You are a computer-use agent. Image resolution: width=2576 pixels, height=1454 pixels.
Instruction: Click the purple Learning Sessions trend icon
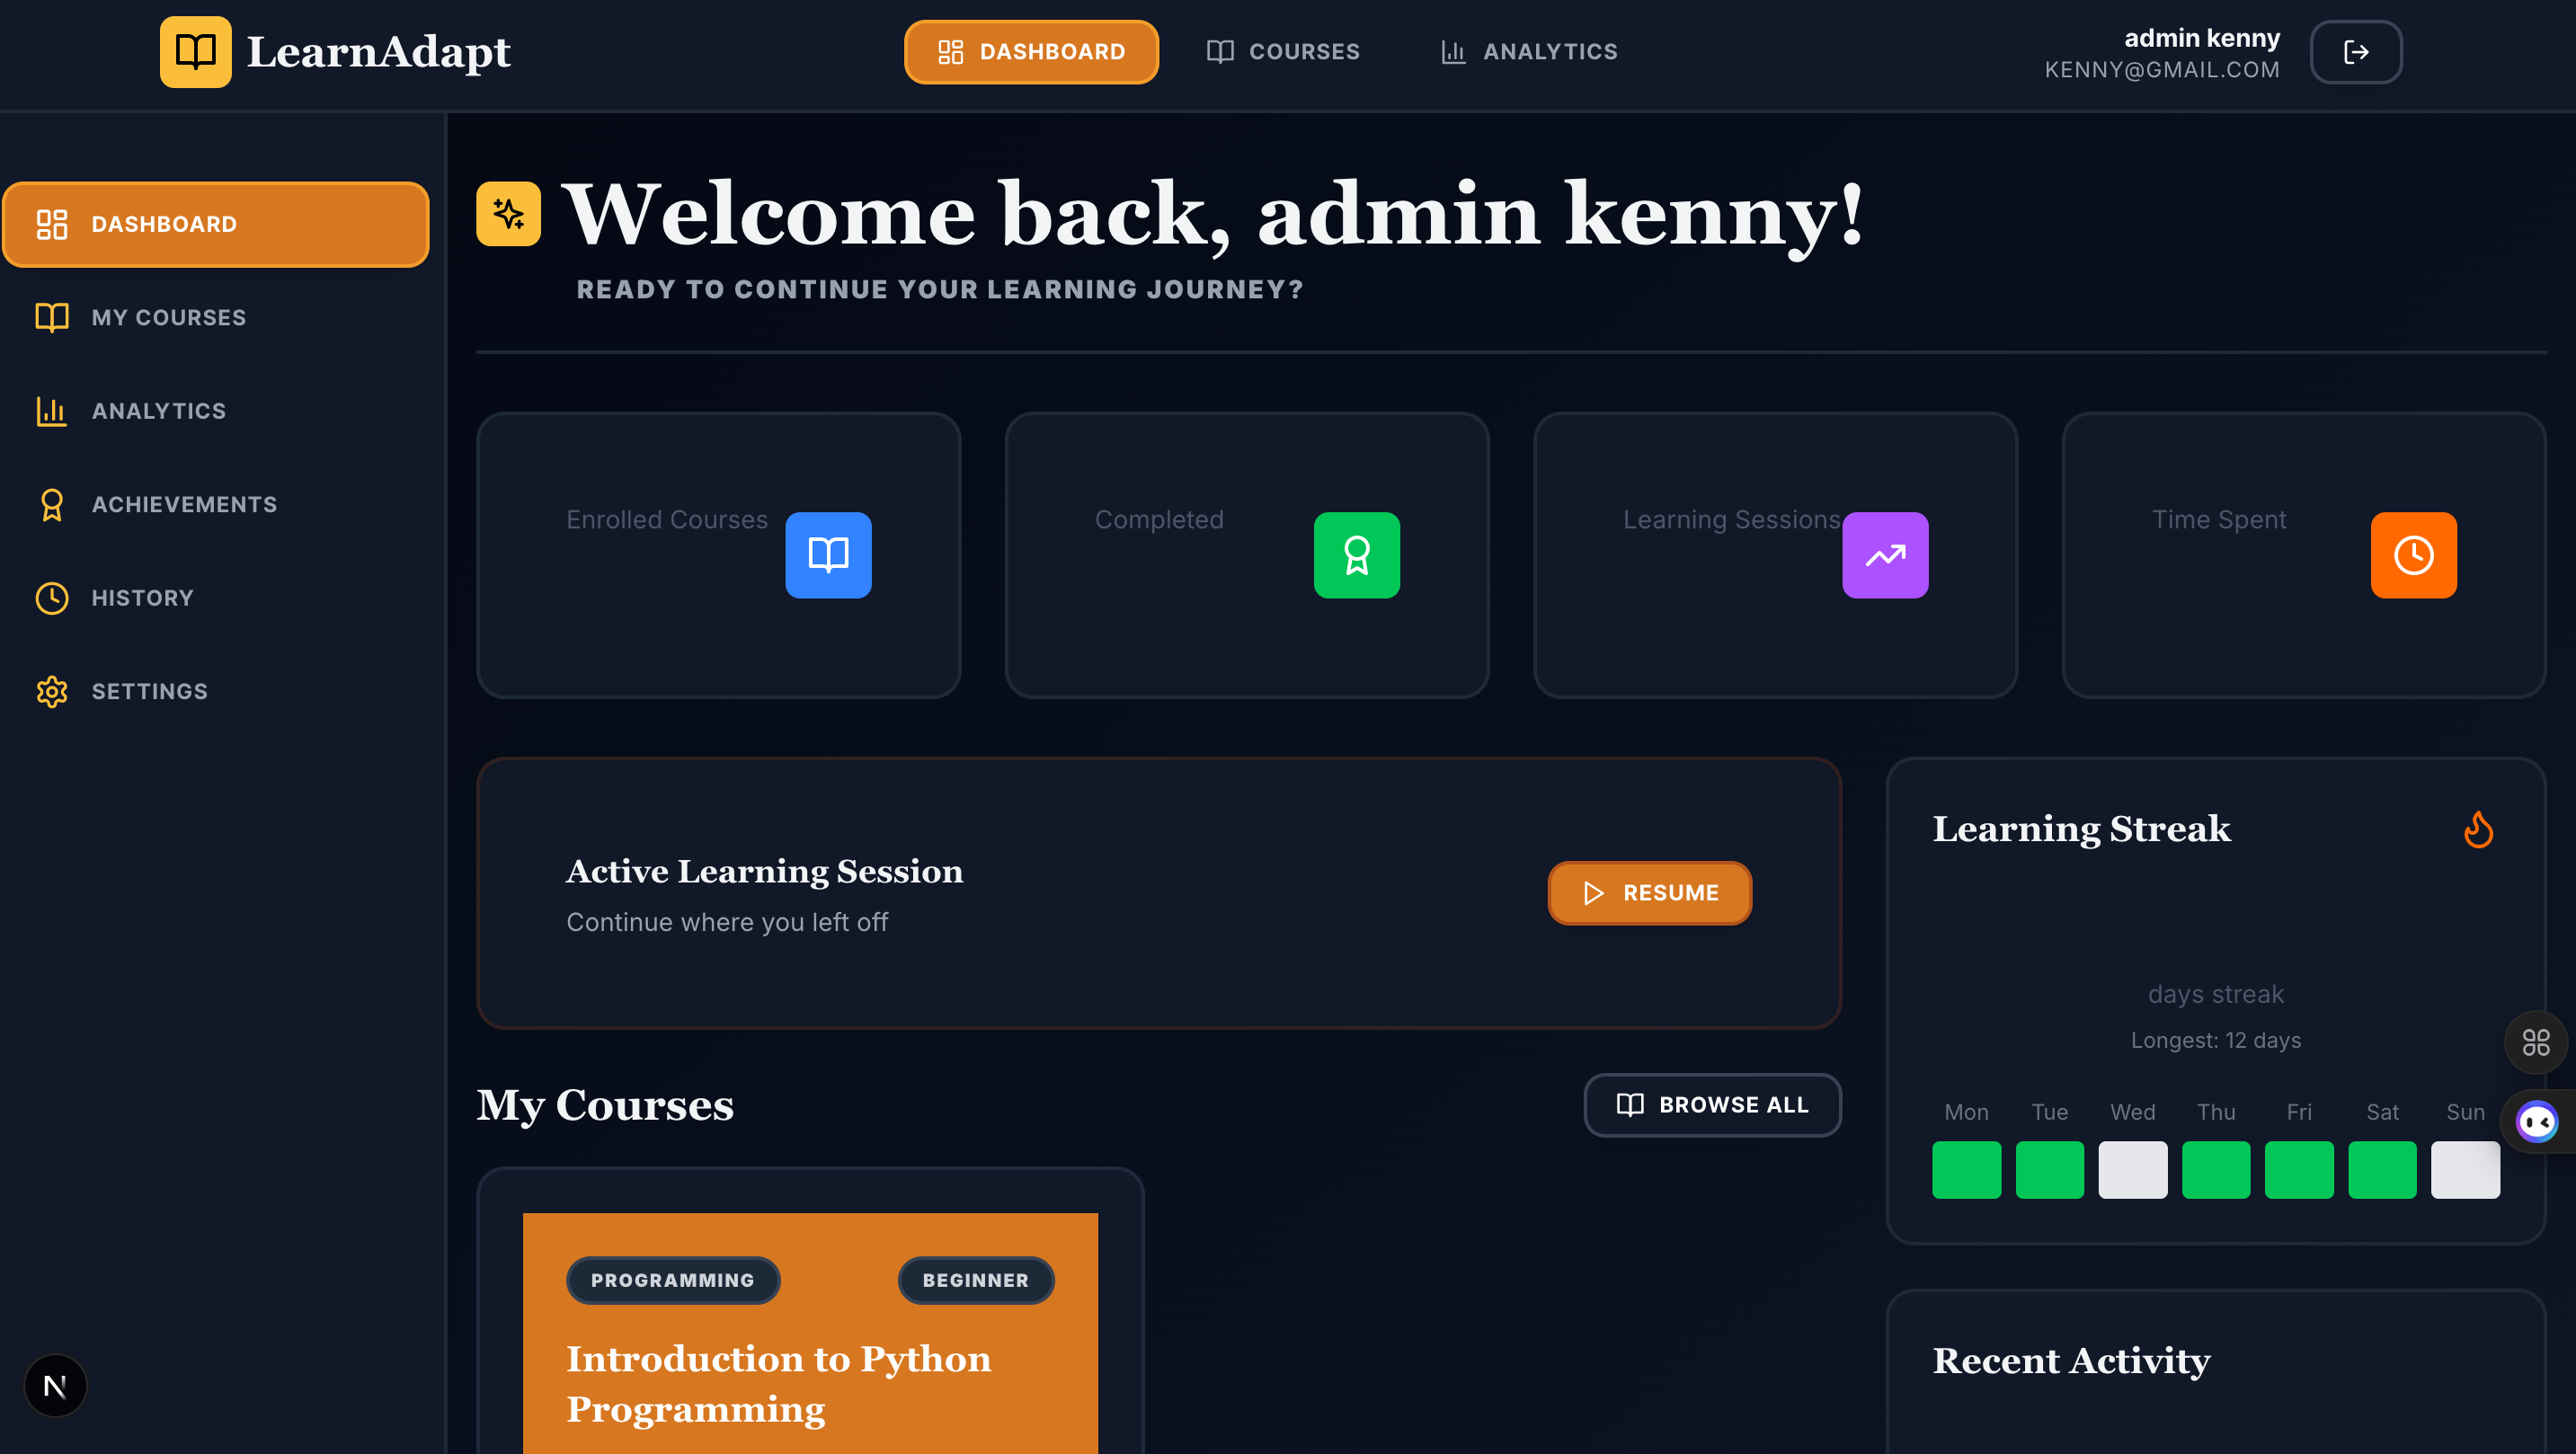1884,555
